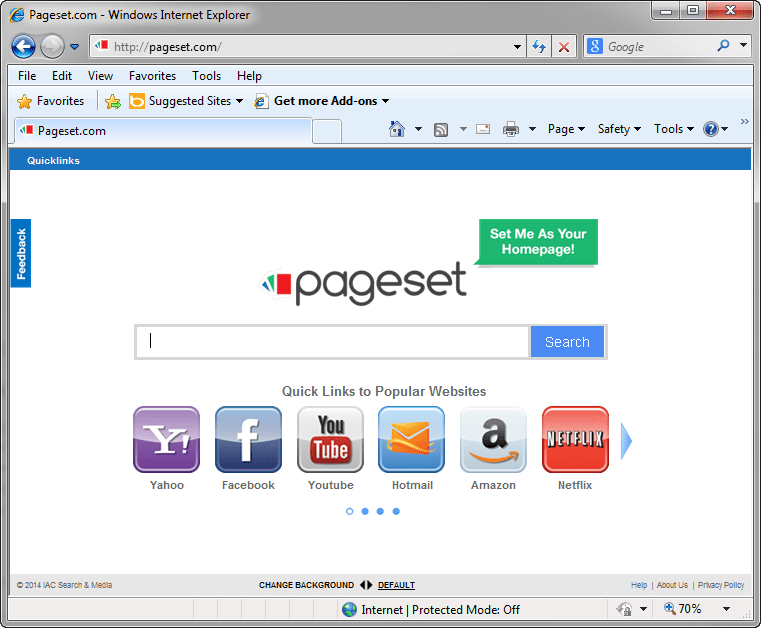This screenshot has height=628, width=761.
Task: Select the Pageset.com tab
Action: click(163, 131)
